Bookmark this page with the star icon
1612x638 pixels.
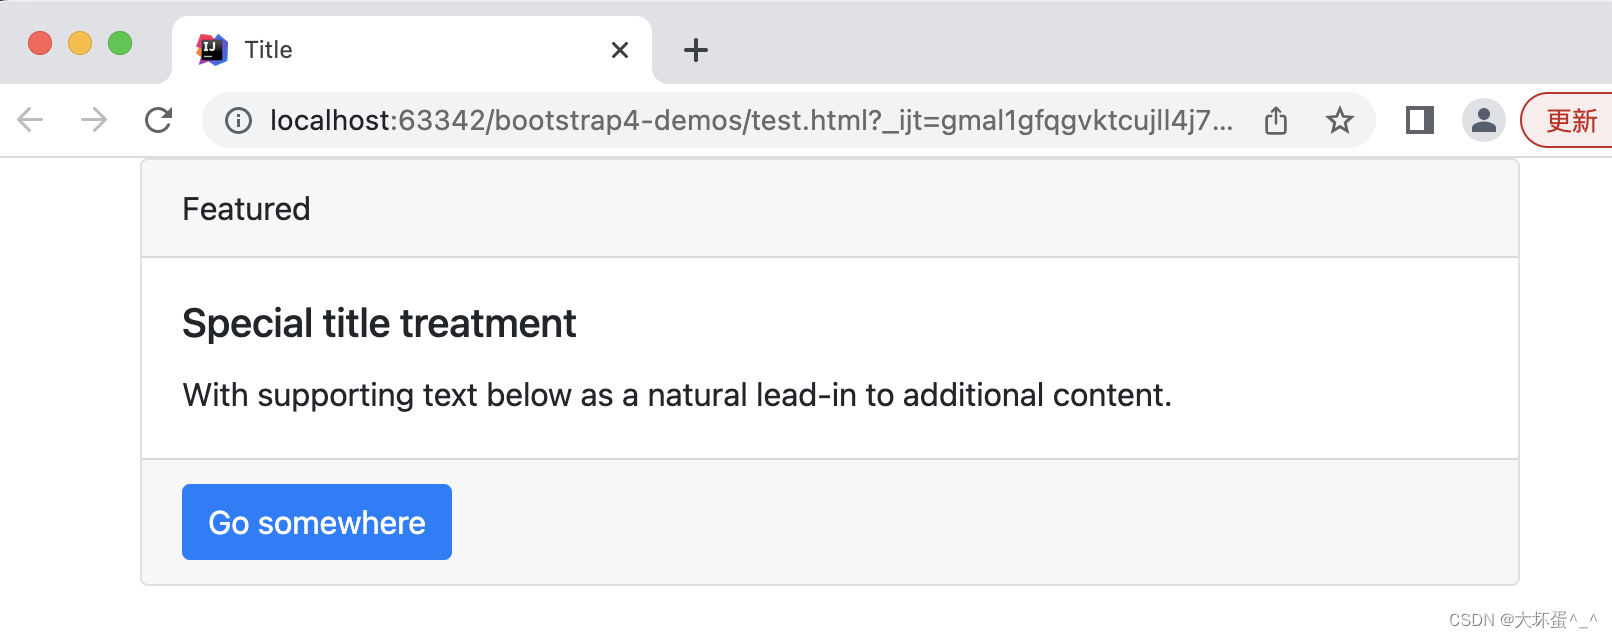point(1339,120)
